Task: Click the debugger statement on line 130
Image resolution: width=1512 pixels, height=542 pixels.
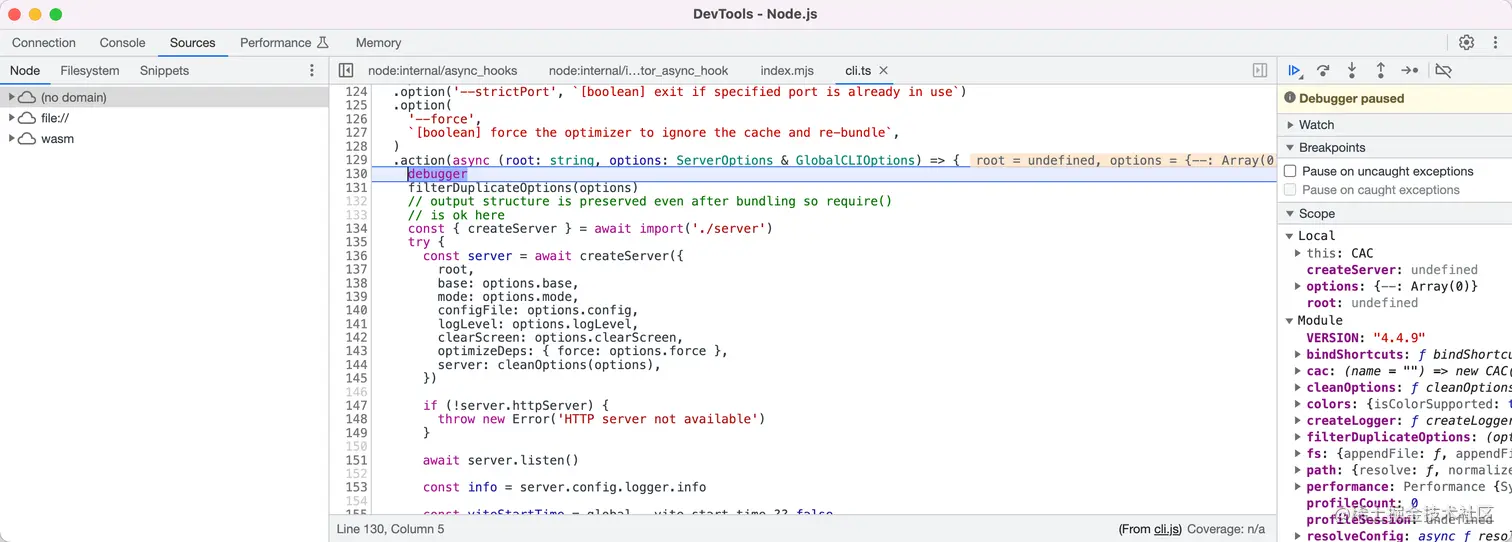Action: pyautogui.click(x=437, y=174)
